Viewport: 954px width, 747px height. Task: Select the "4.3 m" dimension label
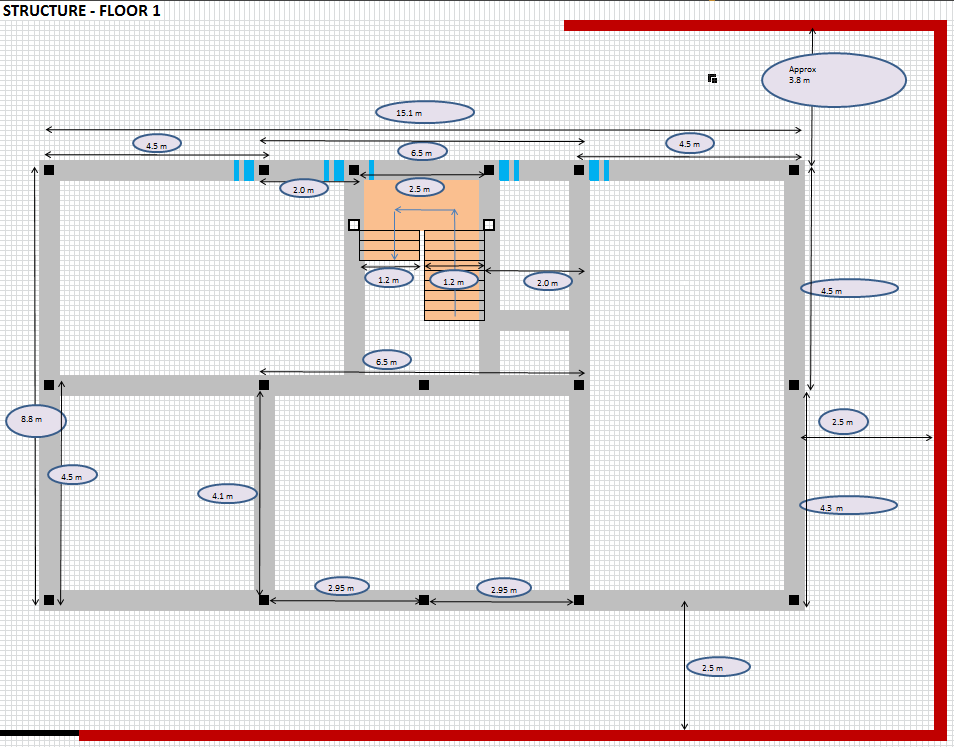click(848, 506)
